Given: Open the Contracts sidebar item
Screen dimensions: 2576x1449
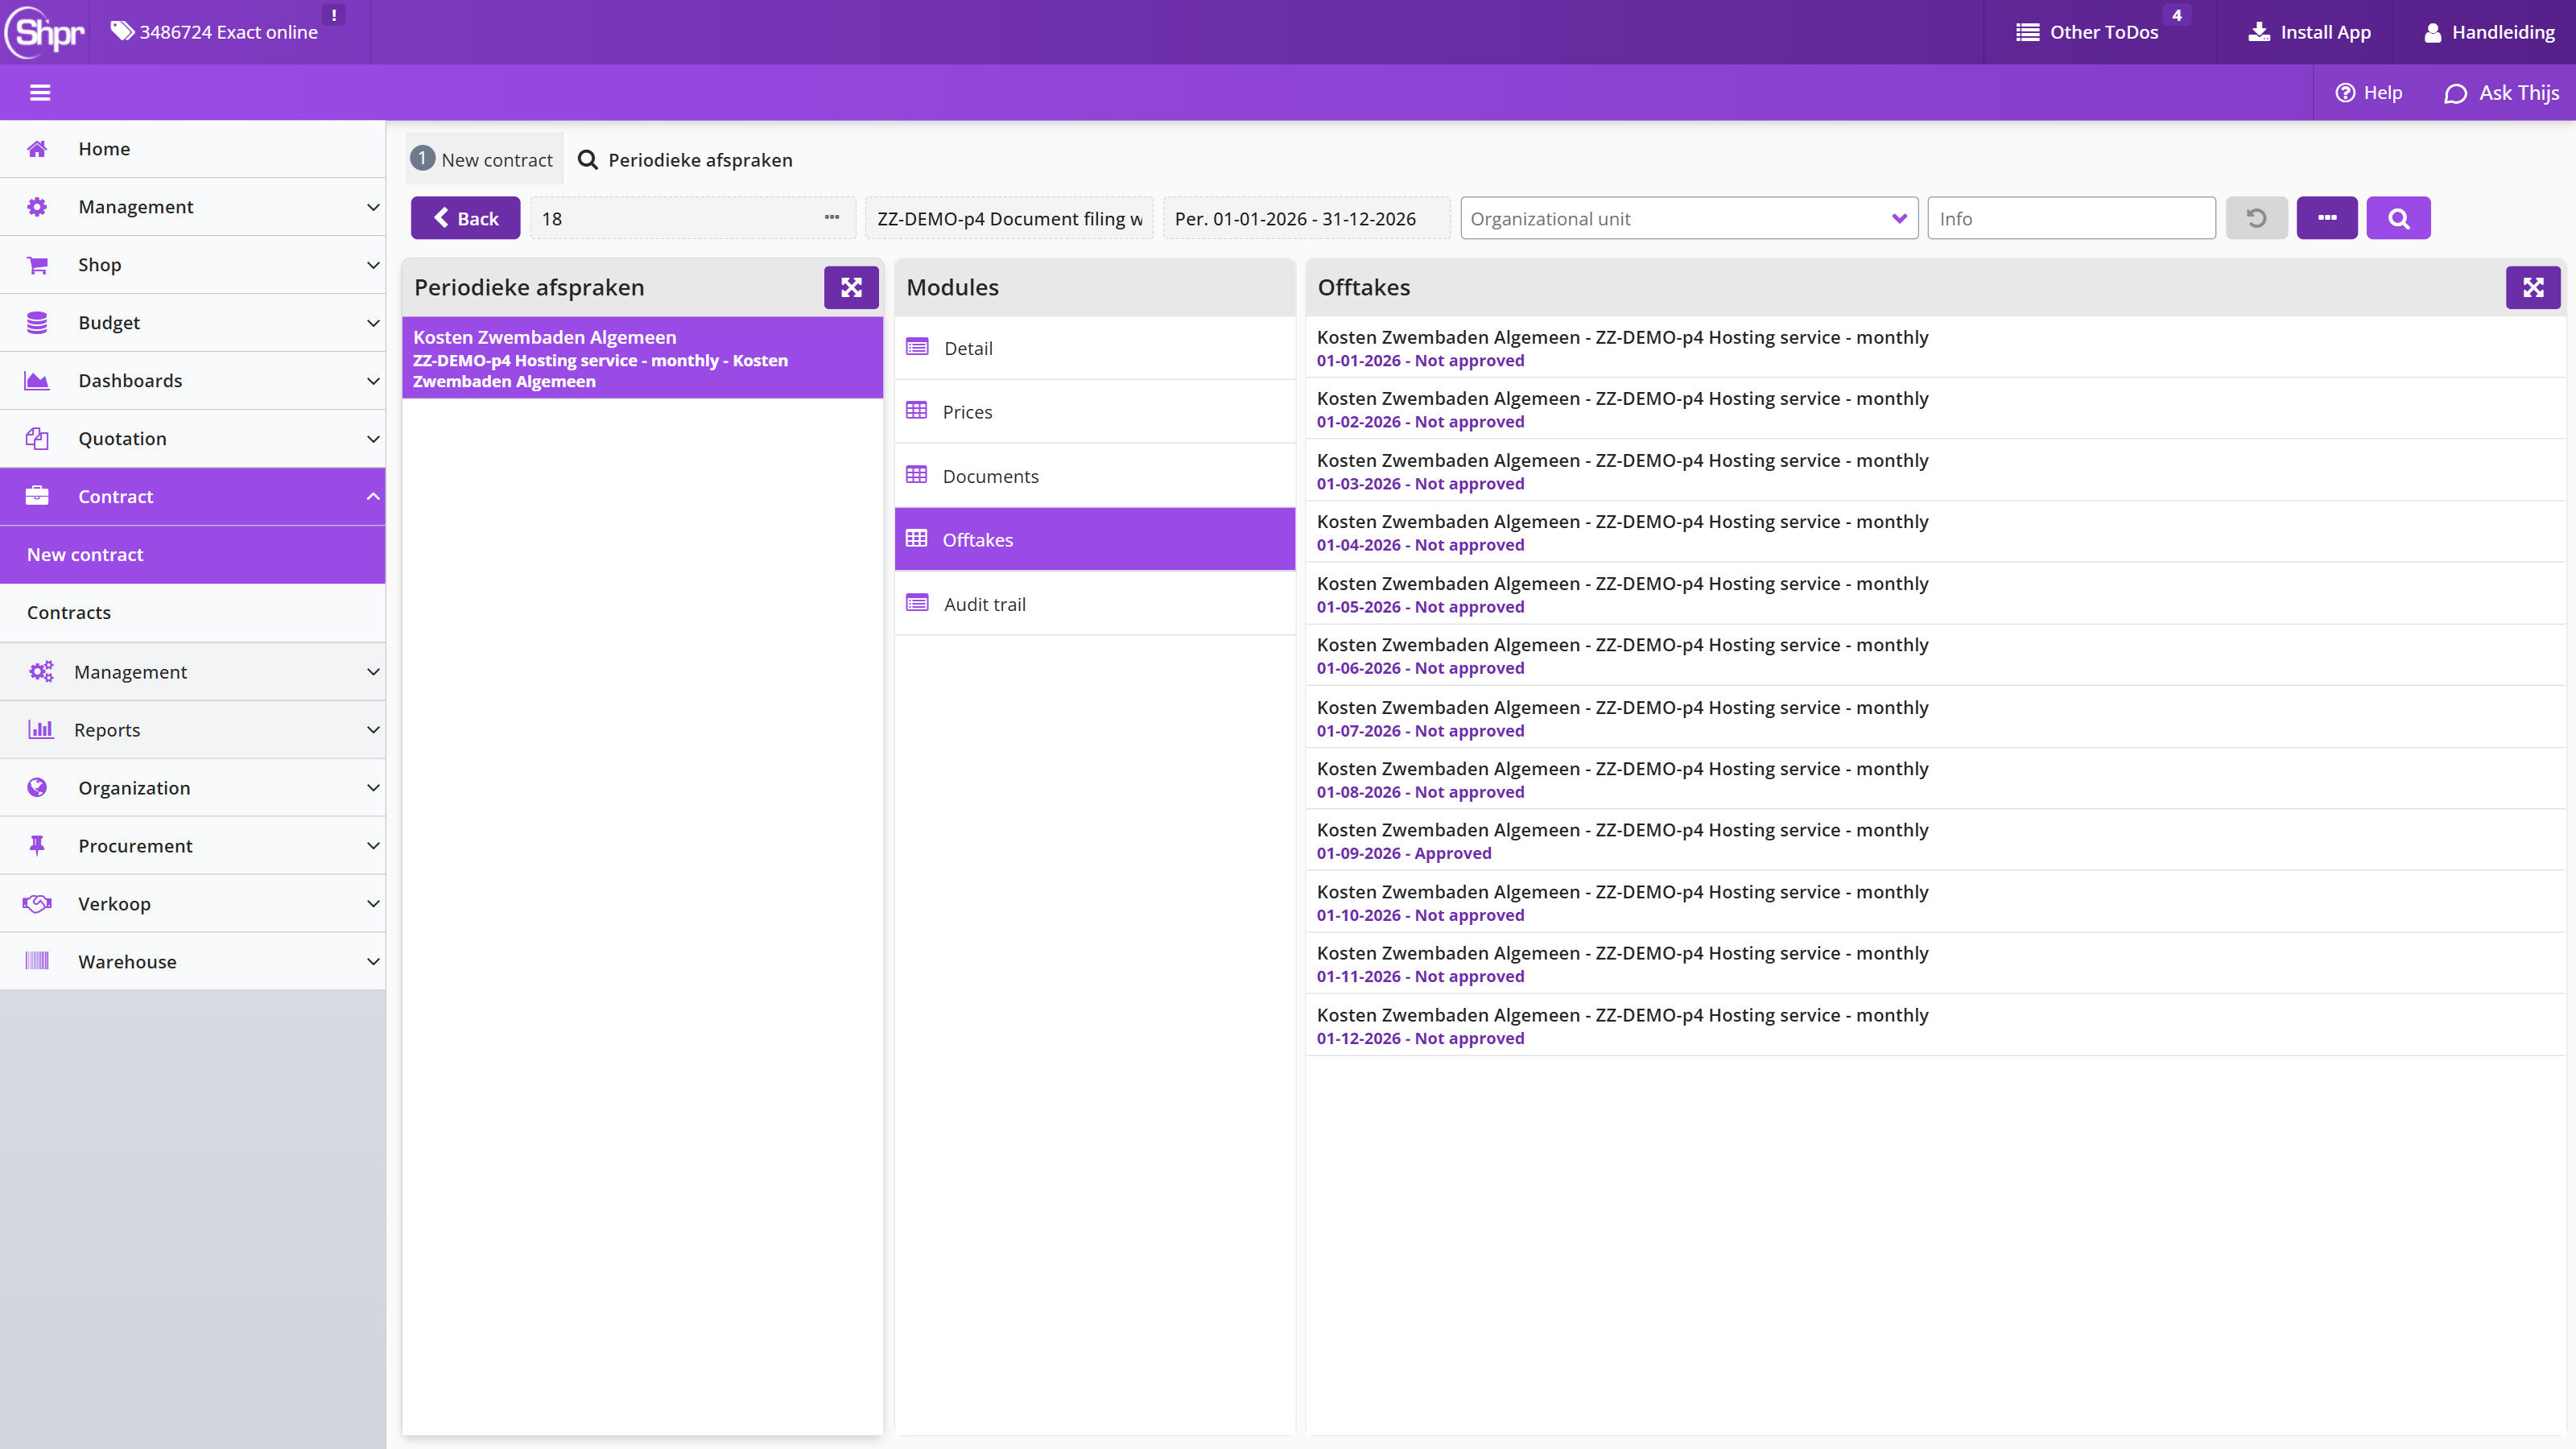Looking at the screenshot, I should [x=193, y=613].
